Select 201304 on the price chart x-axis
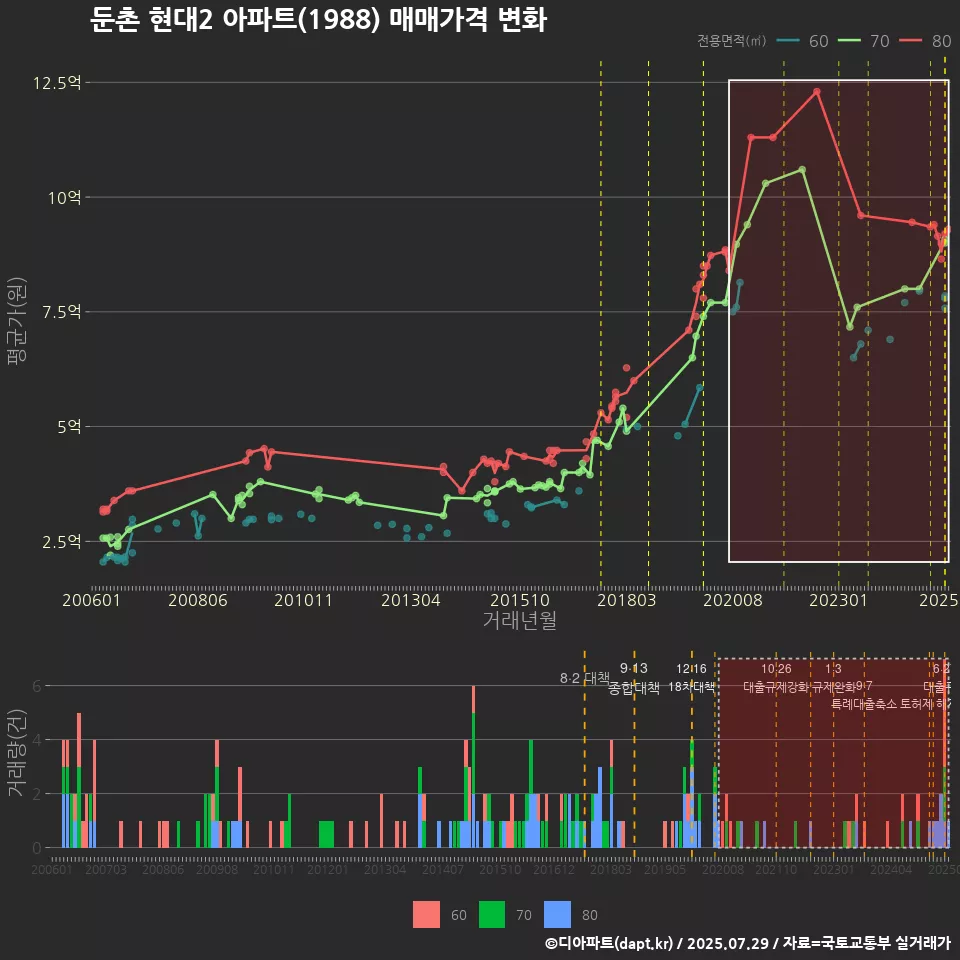This screenshot has height=960, width=960. [411, 600]
